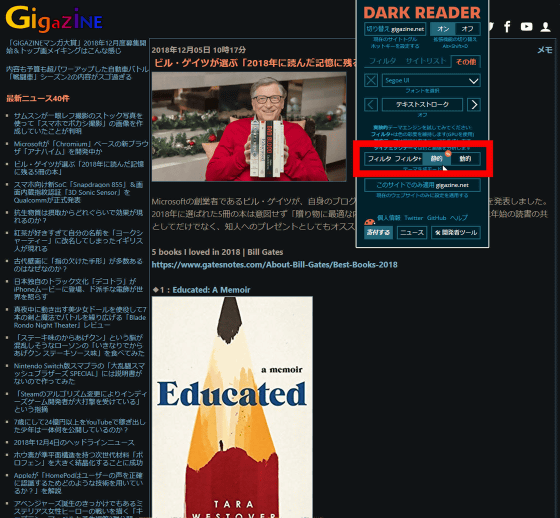Open Appleが「HomePod」 news link

(78, 483)
